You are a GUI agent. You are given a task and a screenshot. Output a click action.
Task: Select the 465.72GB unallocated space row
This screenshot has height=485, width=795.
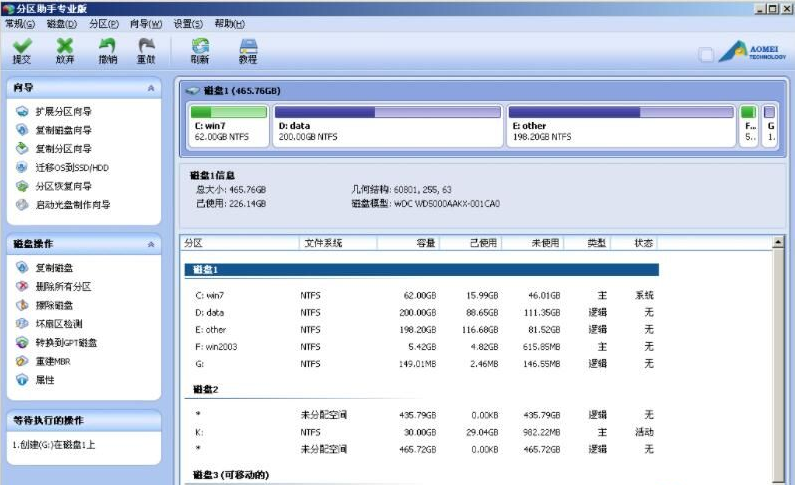[421, 450]
